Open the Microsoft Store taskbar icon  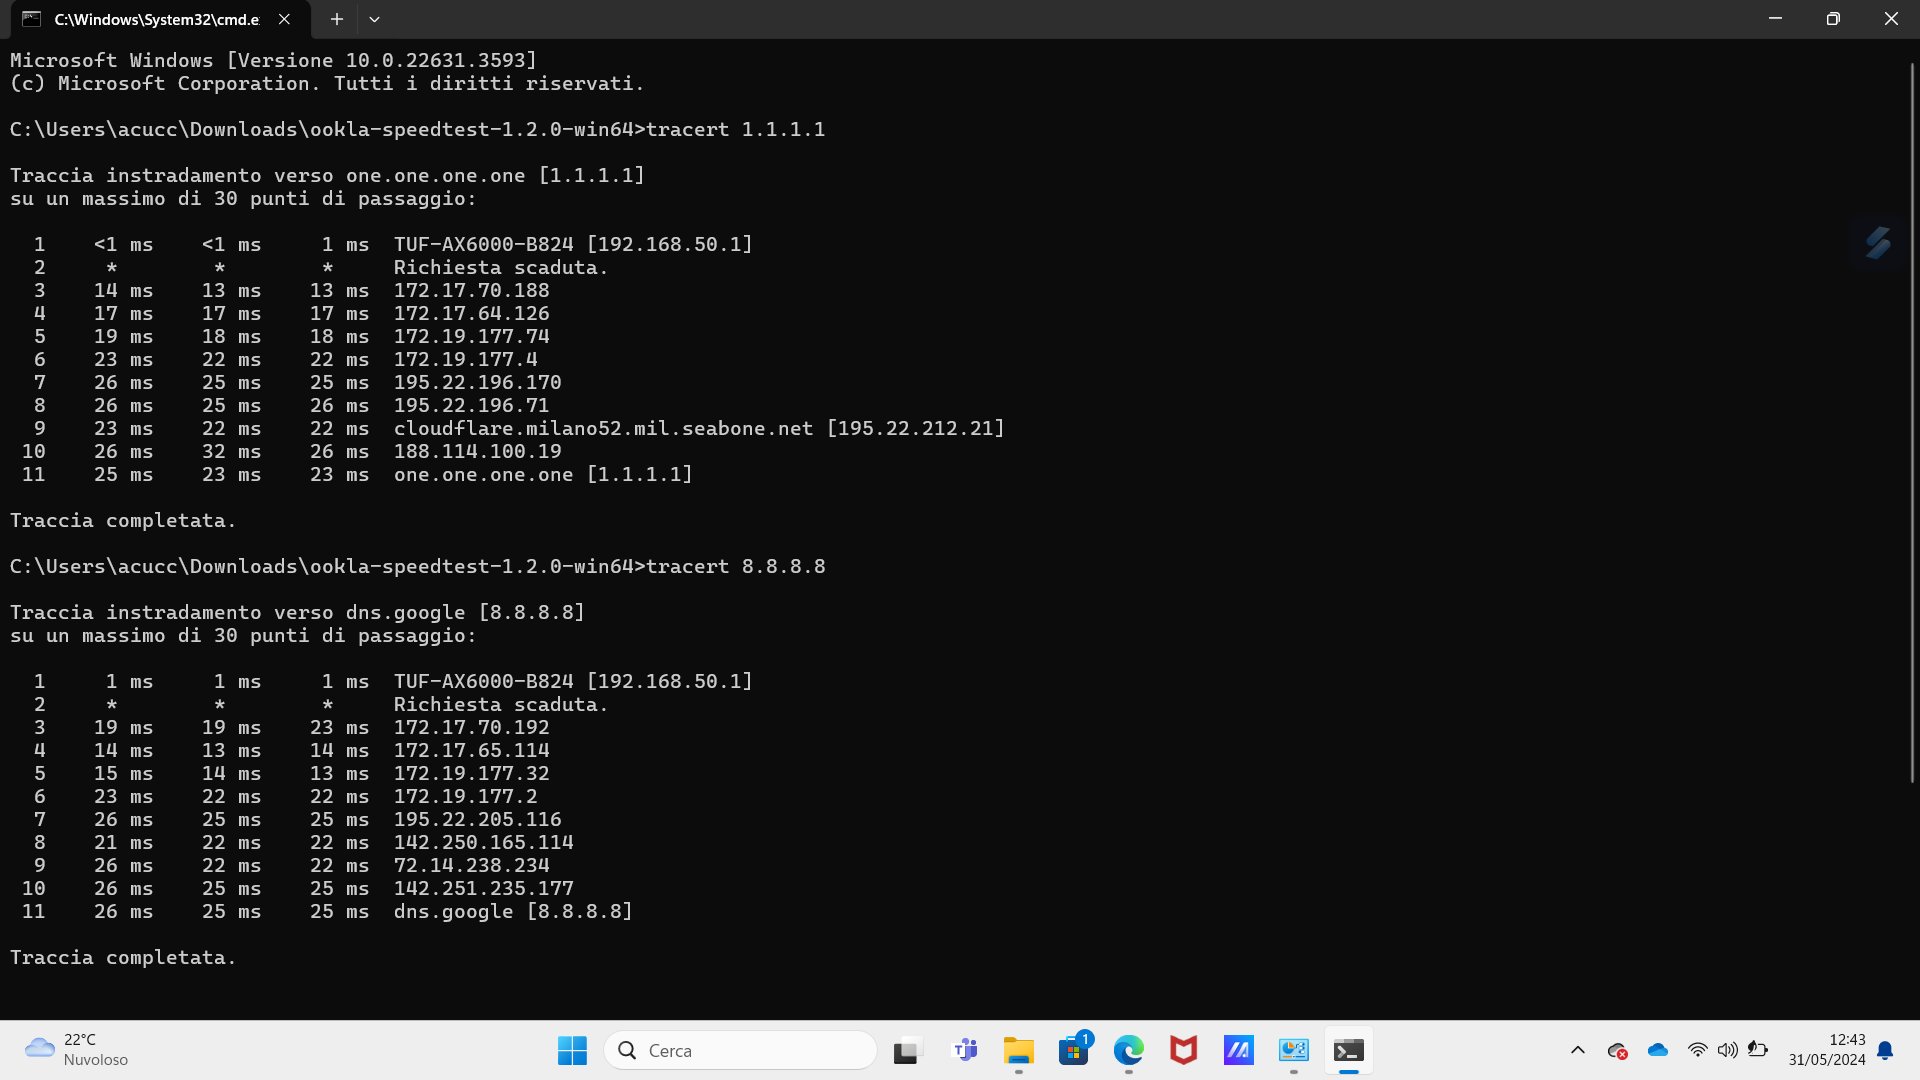[1074, 1051]
